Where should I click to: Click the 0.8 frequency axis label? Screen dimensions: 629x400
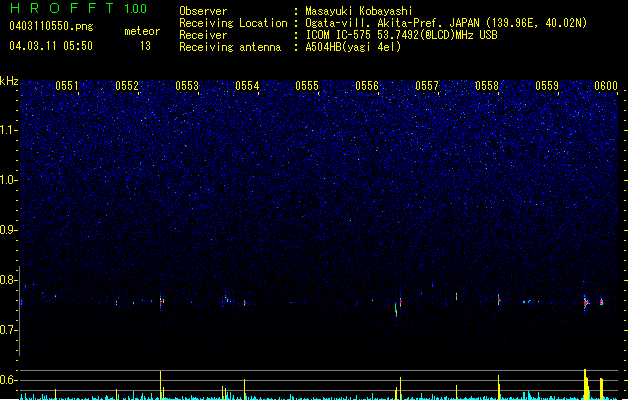[x=9, y=280]
